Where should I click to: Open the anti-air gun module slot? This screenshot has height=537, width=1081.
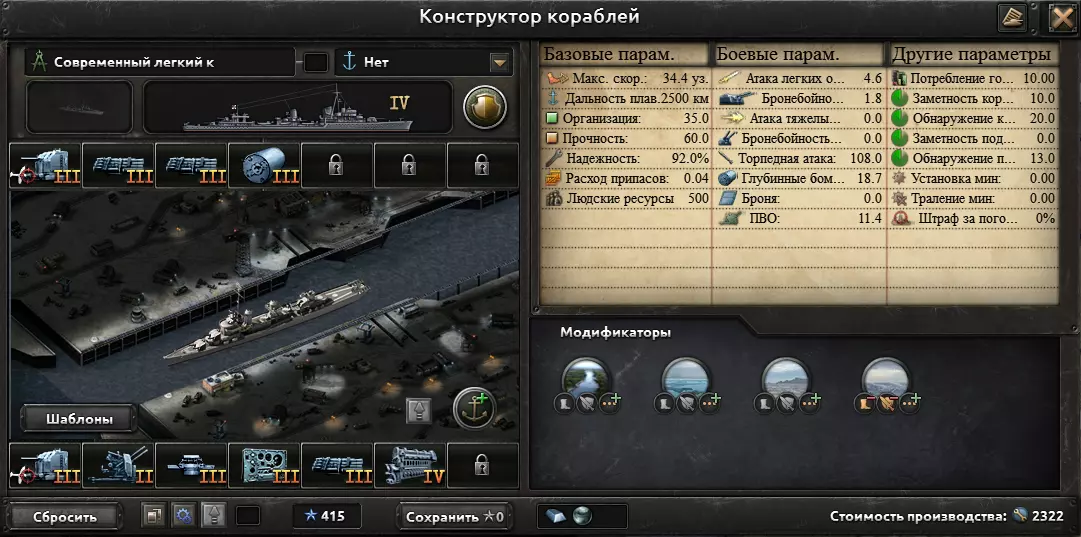point(118,465)
